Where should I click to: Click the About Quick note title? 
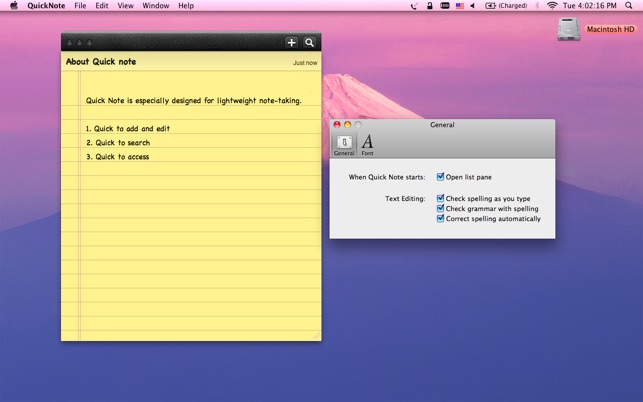pyautogui.click(x=101, y=62)
